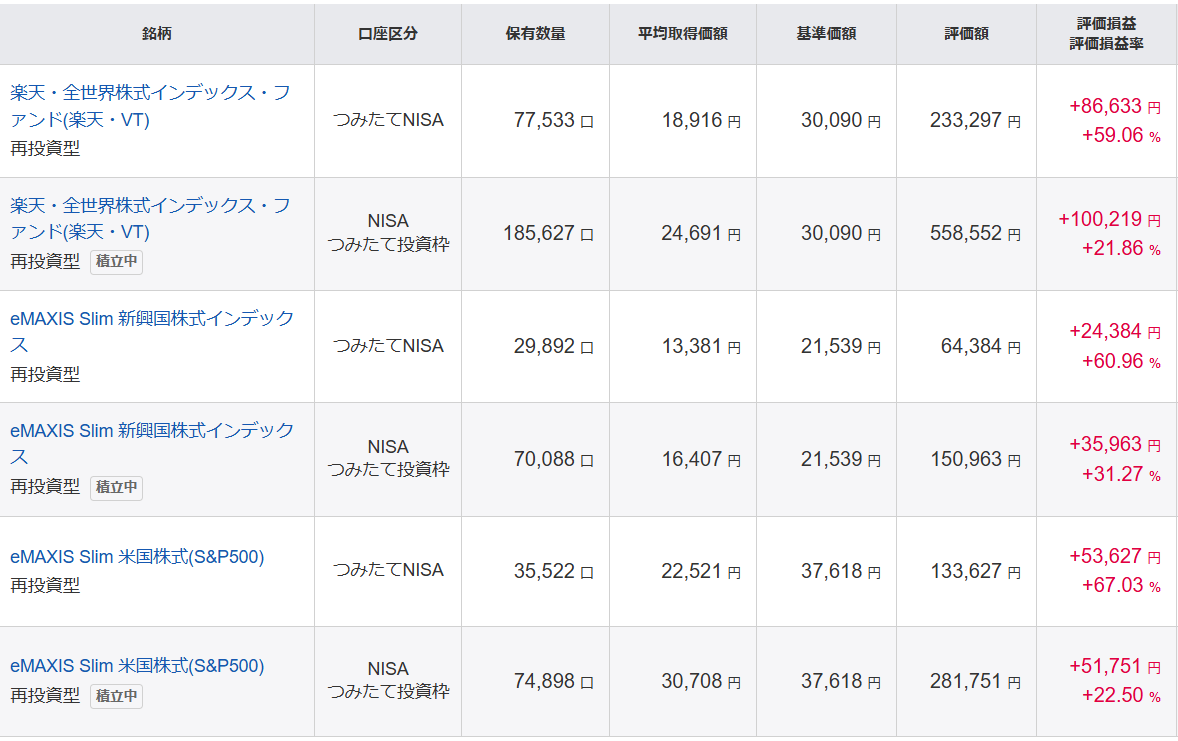Select the +100,219 円 profit value
Screen dimensions: 1178x741
click(1109, 219)
